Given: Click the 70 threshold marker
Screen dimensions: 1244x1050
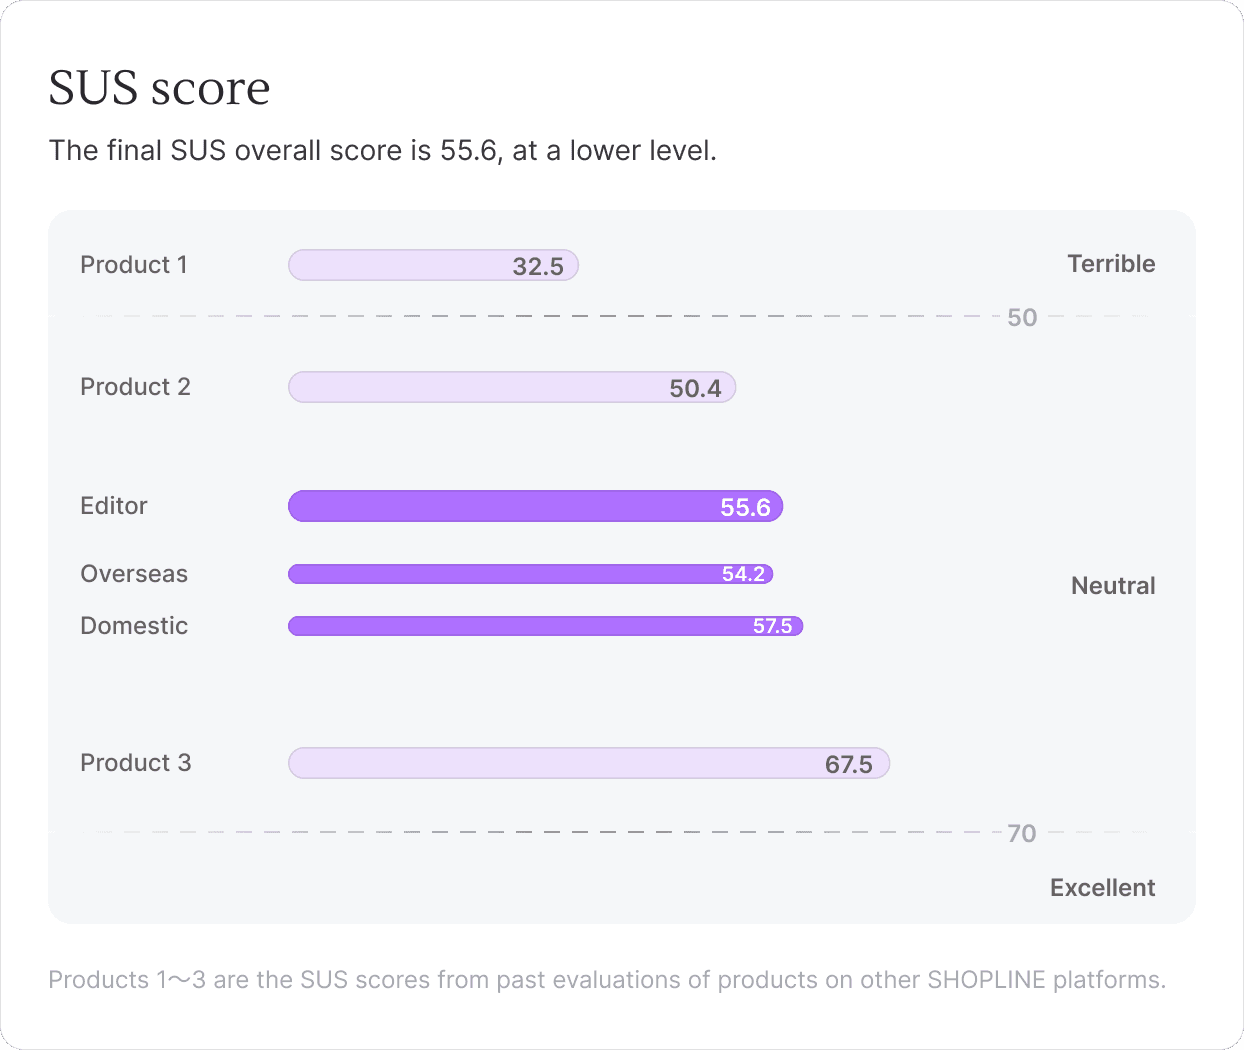Looking at the screenshot, I should pyautogui.click(x=1022, y=834).
